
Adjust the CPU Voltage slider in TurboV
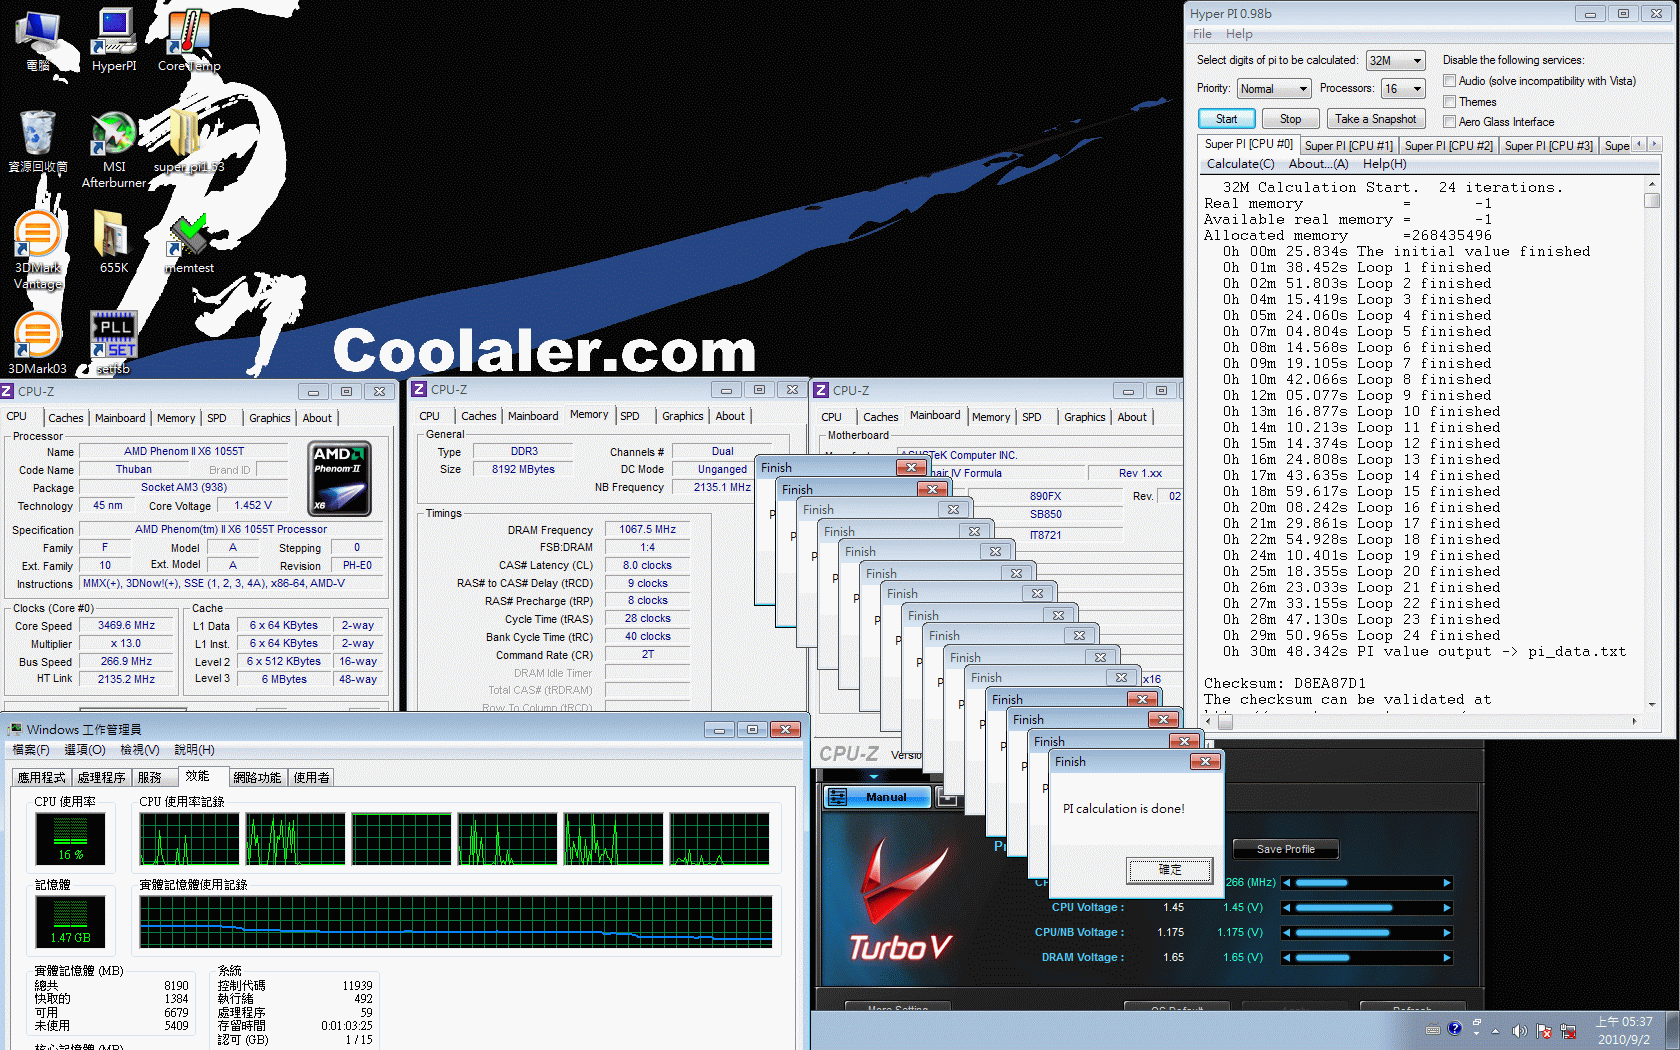tap(1366, 908)
